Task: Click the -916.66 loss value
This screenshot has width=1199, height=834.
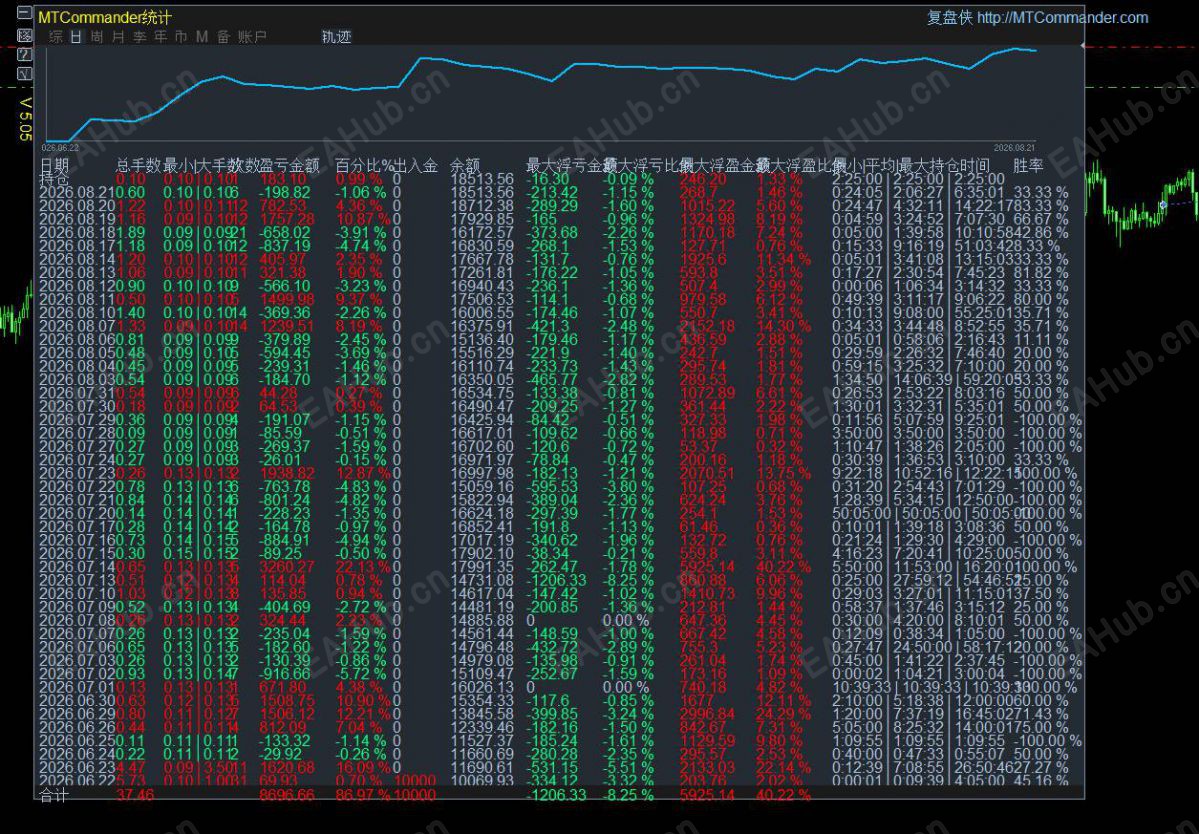Action: point(285,674)
